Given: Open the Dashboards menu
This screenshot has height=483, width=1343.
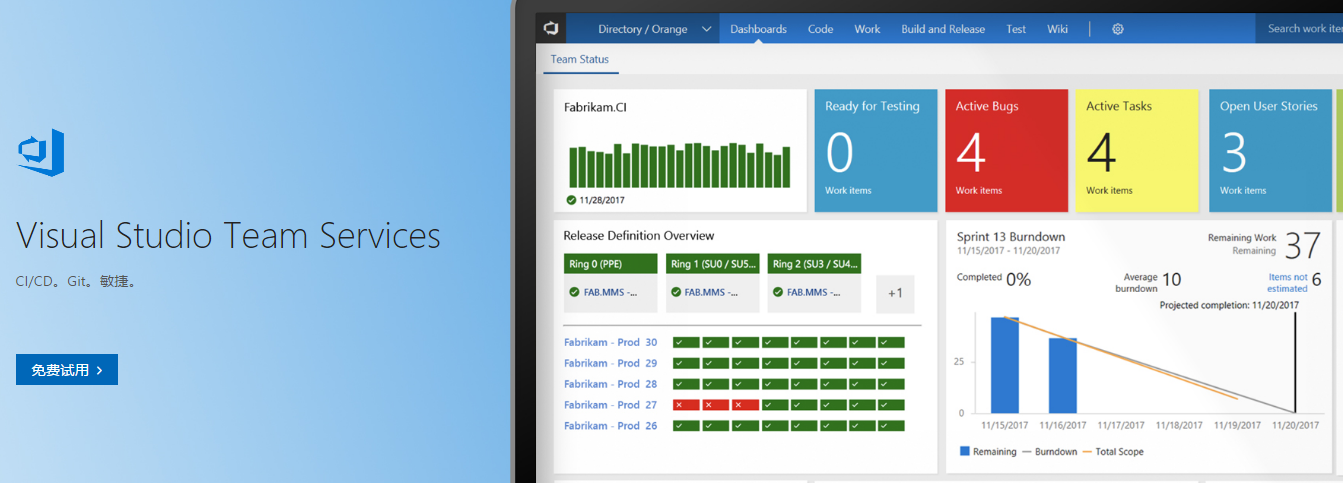Looking at the screenshot, I should 758,29.
